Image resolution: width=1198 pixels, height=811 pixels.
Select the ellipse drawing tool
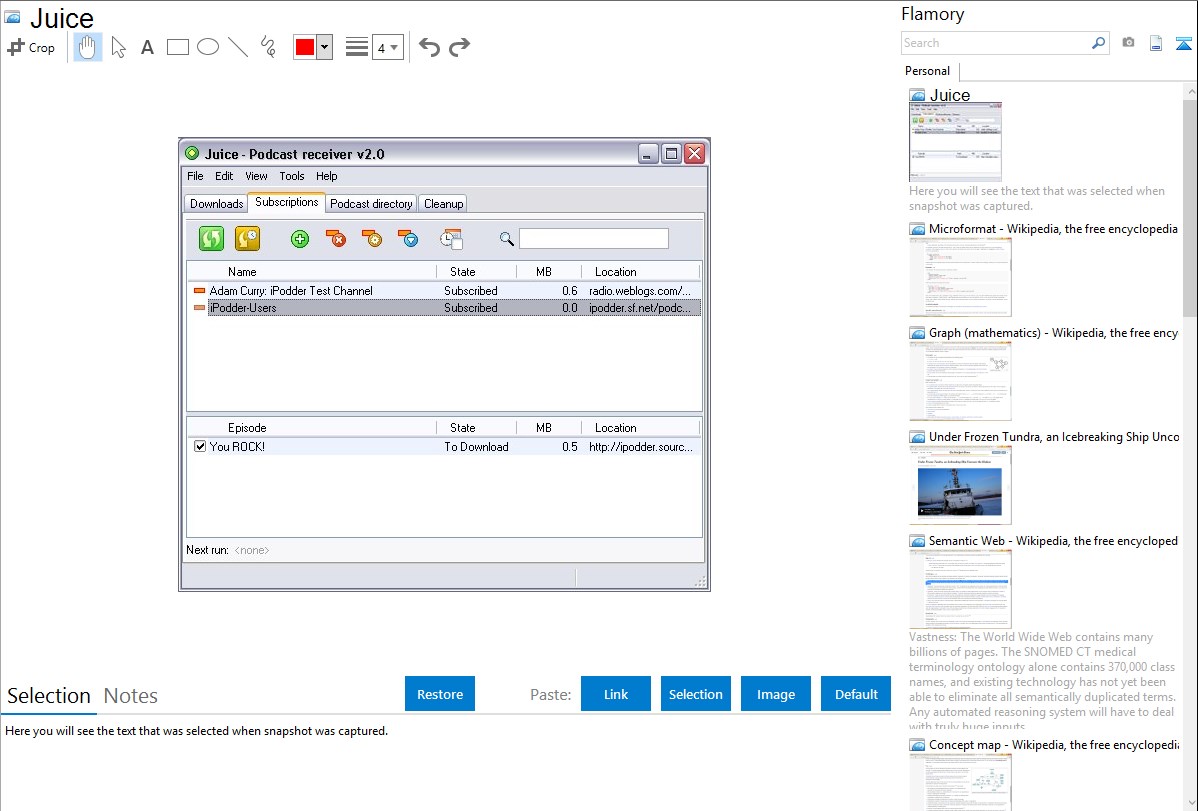click(x=208, y=47)
